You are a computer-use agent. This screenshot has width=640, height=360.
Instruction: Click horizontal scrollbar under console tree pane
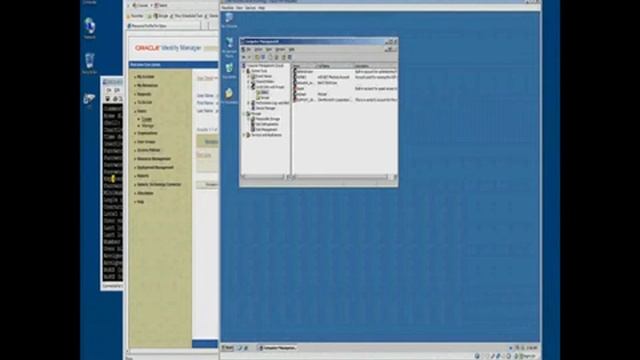coord(264,177)
